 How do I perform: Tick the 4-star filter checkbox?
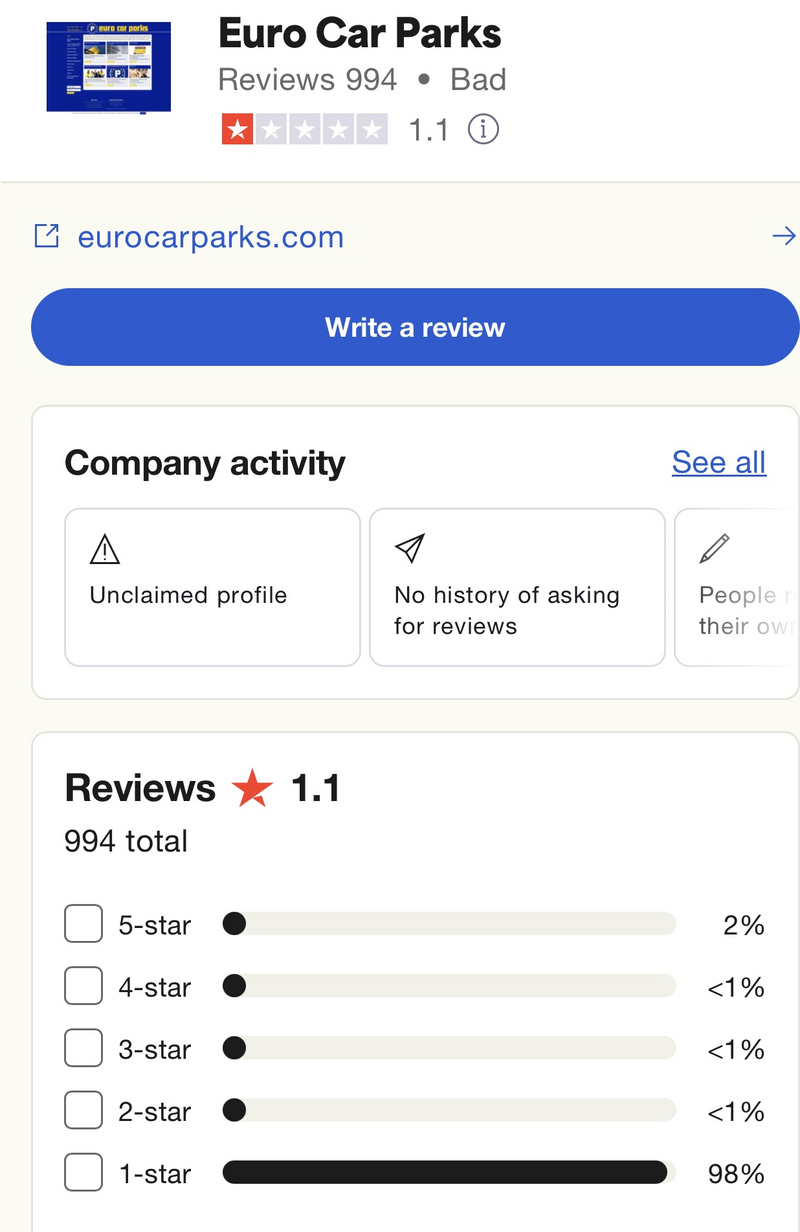tap(83, 986)
